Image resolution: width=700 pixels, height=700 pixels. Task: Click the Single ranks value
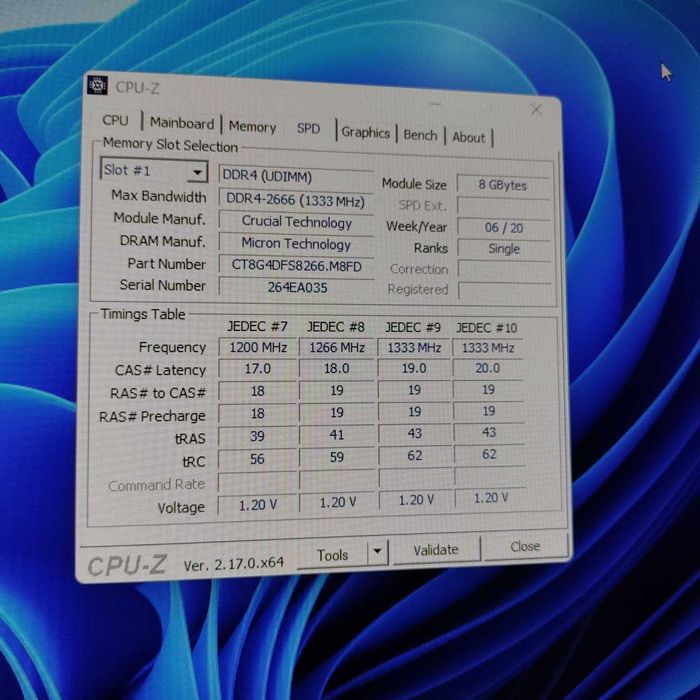click(x=504, y=249)
